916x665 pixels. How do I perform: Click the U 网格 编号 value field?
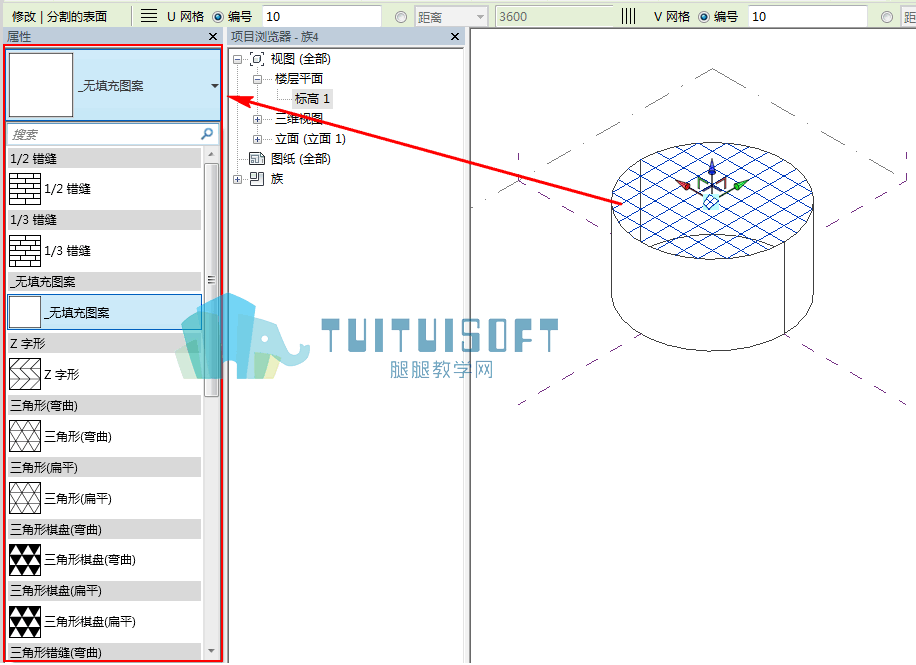click(x=322, y=16)
